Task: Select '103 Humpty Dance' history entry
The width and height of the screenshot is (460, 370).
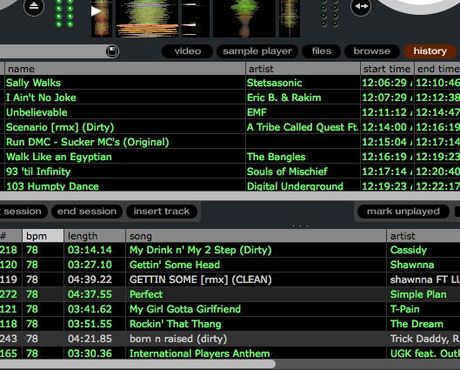Action: pyautogui.click(x=53, y=186)
